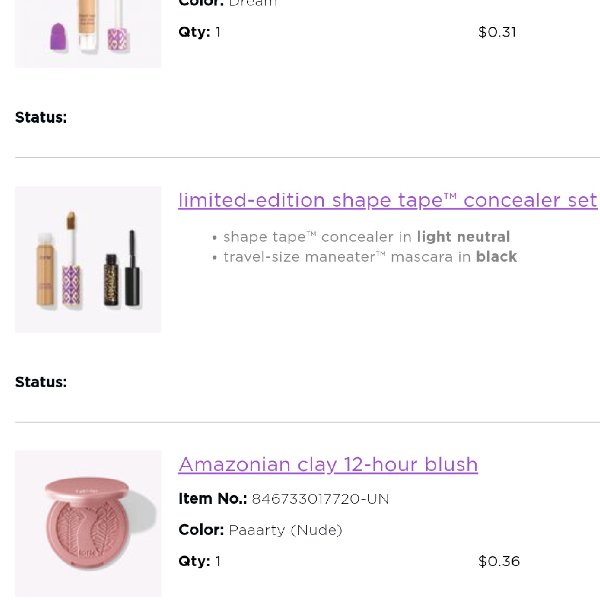Click the bold "light neutral" shade text
The image size is (600, 600).
coord(463,237)
